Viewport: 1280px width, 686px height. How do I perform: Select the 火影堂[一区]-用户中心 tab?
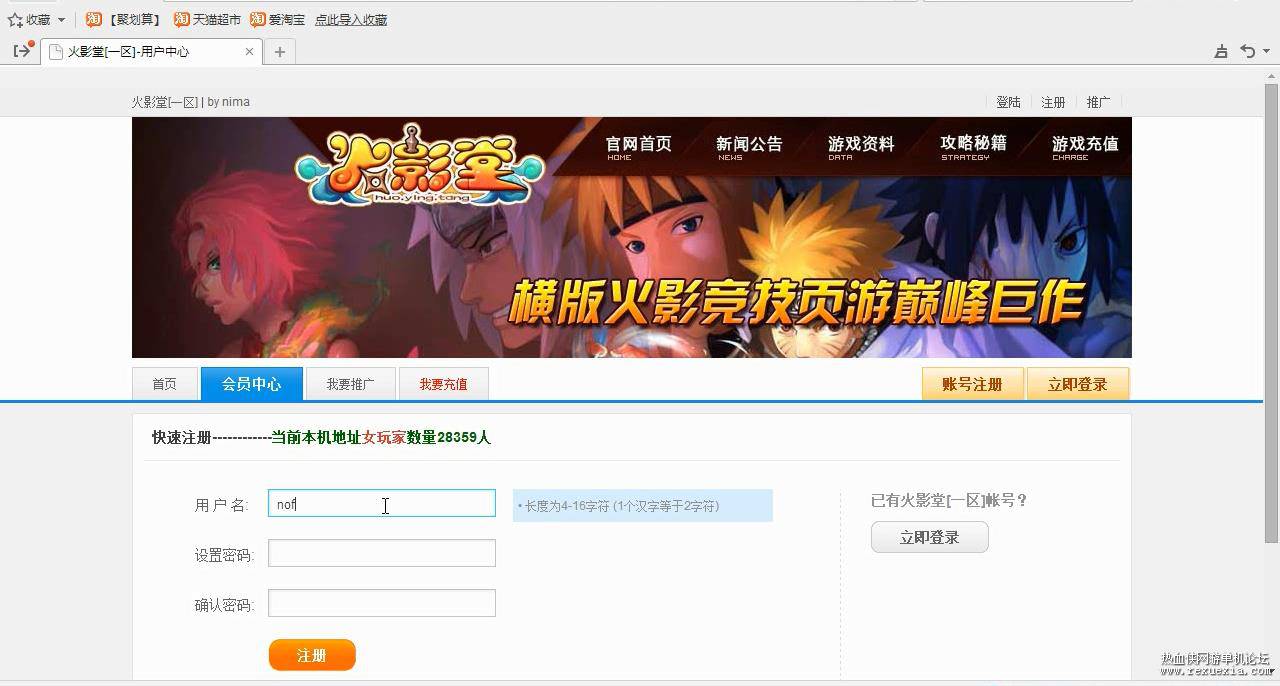150,52
